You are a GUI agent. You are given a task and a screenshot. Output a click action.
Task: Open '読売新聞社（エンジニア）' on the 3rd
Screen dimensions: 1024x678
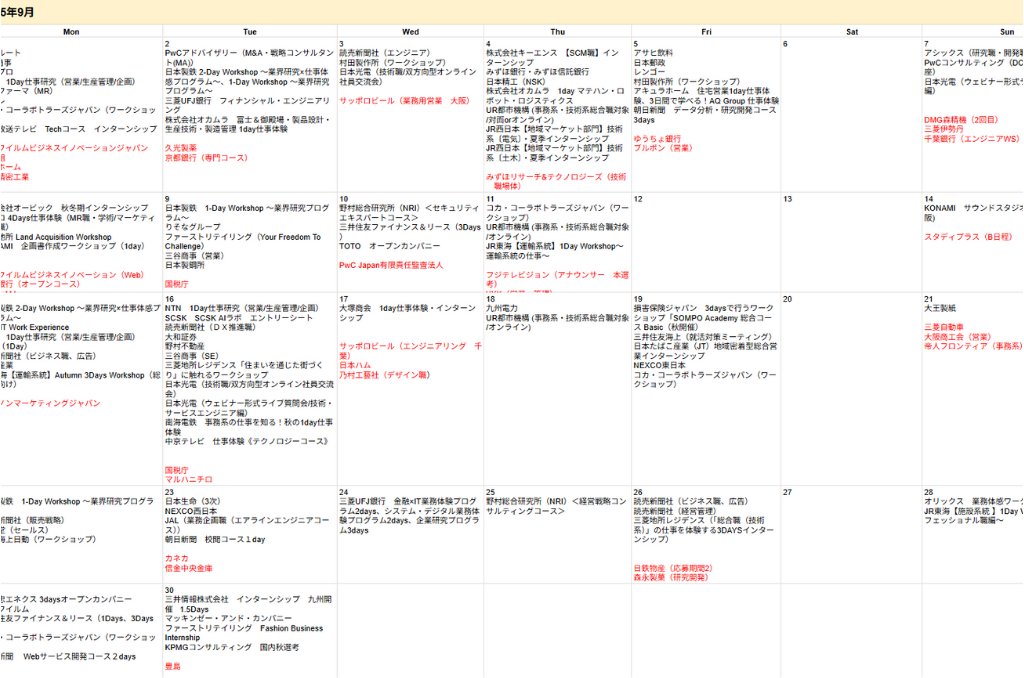(x=384, y=53)
